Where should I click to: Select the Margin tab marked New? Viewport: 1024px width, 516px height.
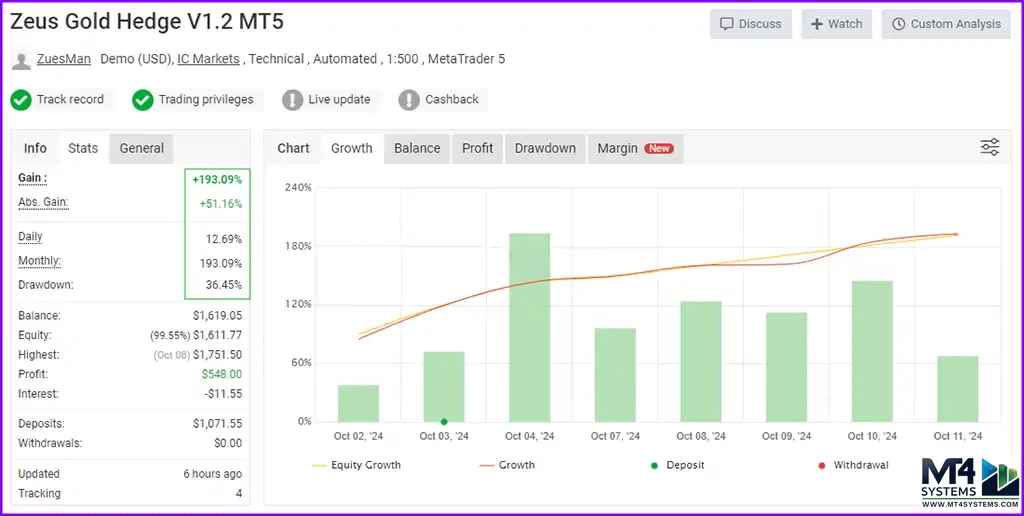634,148
